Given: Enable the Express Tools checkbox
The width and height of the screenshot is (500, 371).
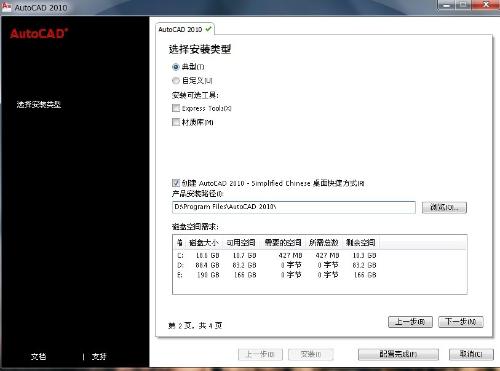Looking at the screenshot, I should click(176, 108).
